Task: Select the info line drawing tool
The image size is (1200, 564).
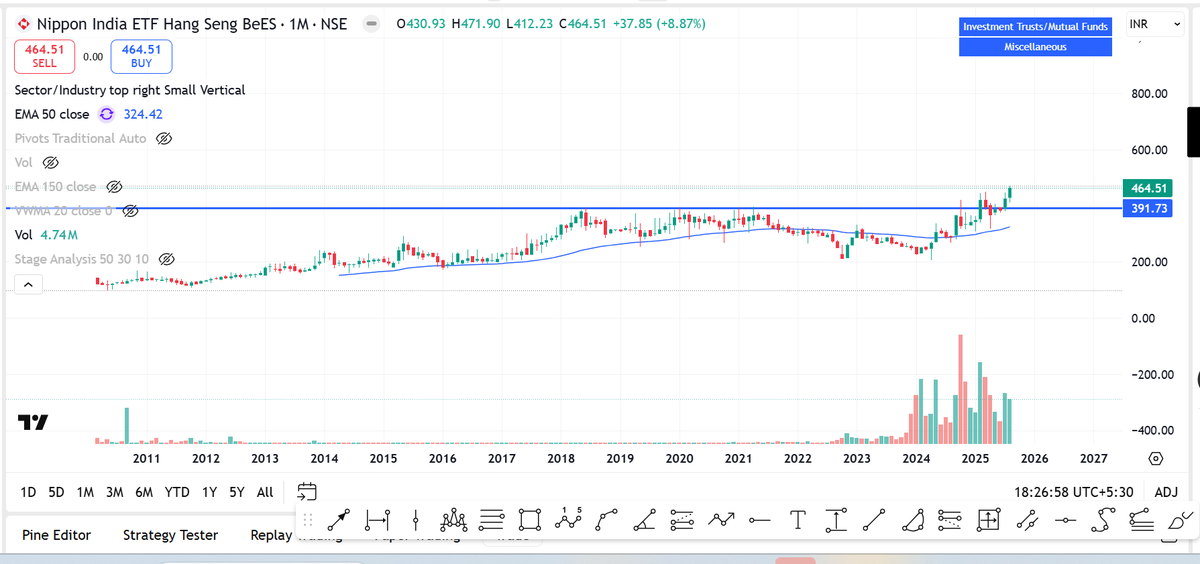Action: coord(378,519)
